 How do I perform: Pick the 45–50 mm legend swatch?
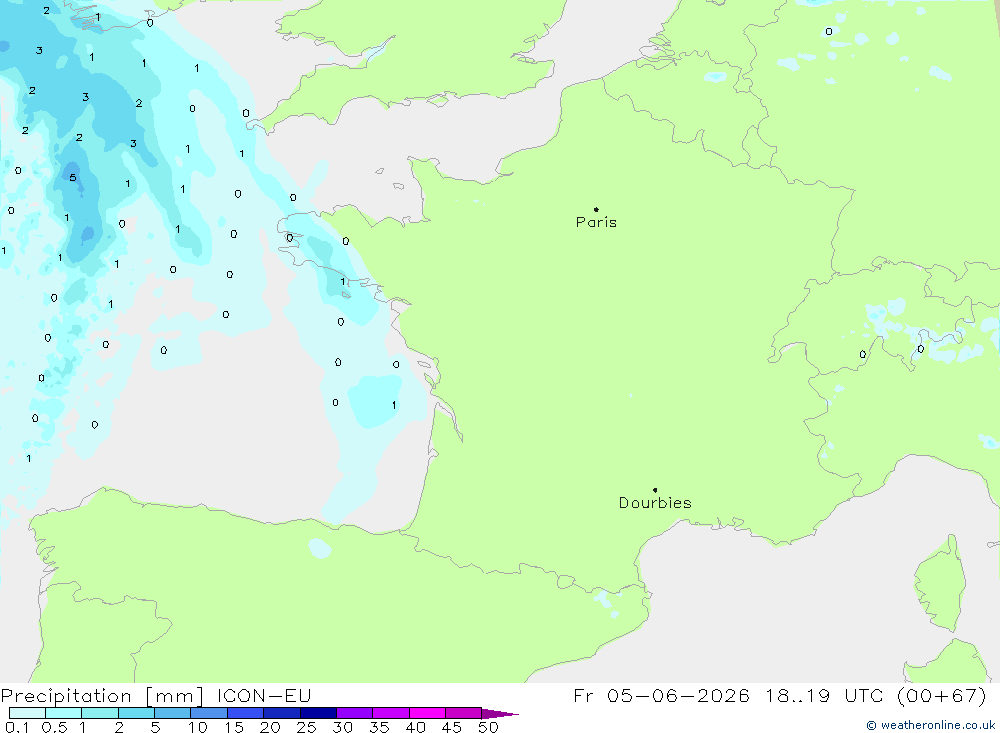(x=464, y=713)
